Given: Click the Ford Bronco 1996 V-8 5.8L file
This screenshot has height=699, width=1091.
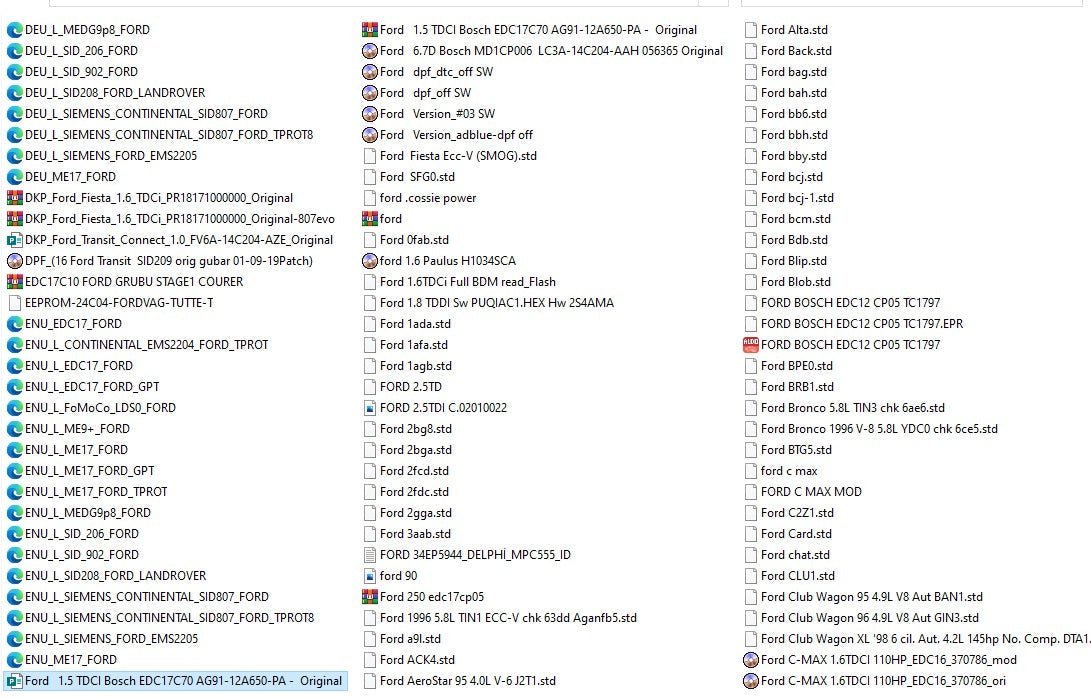Looking at the screenshot, I should [878, 429].
